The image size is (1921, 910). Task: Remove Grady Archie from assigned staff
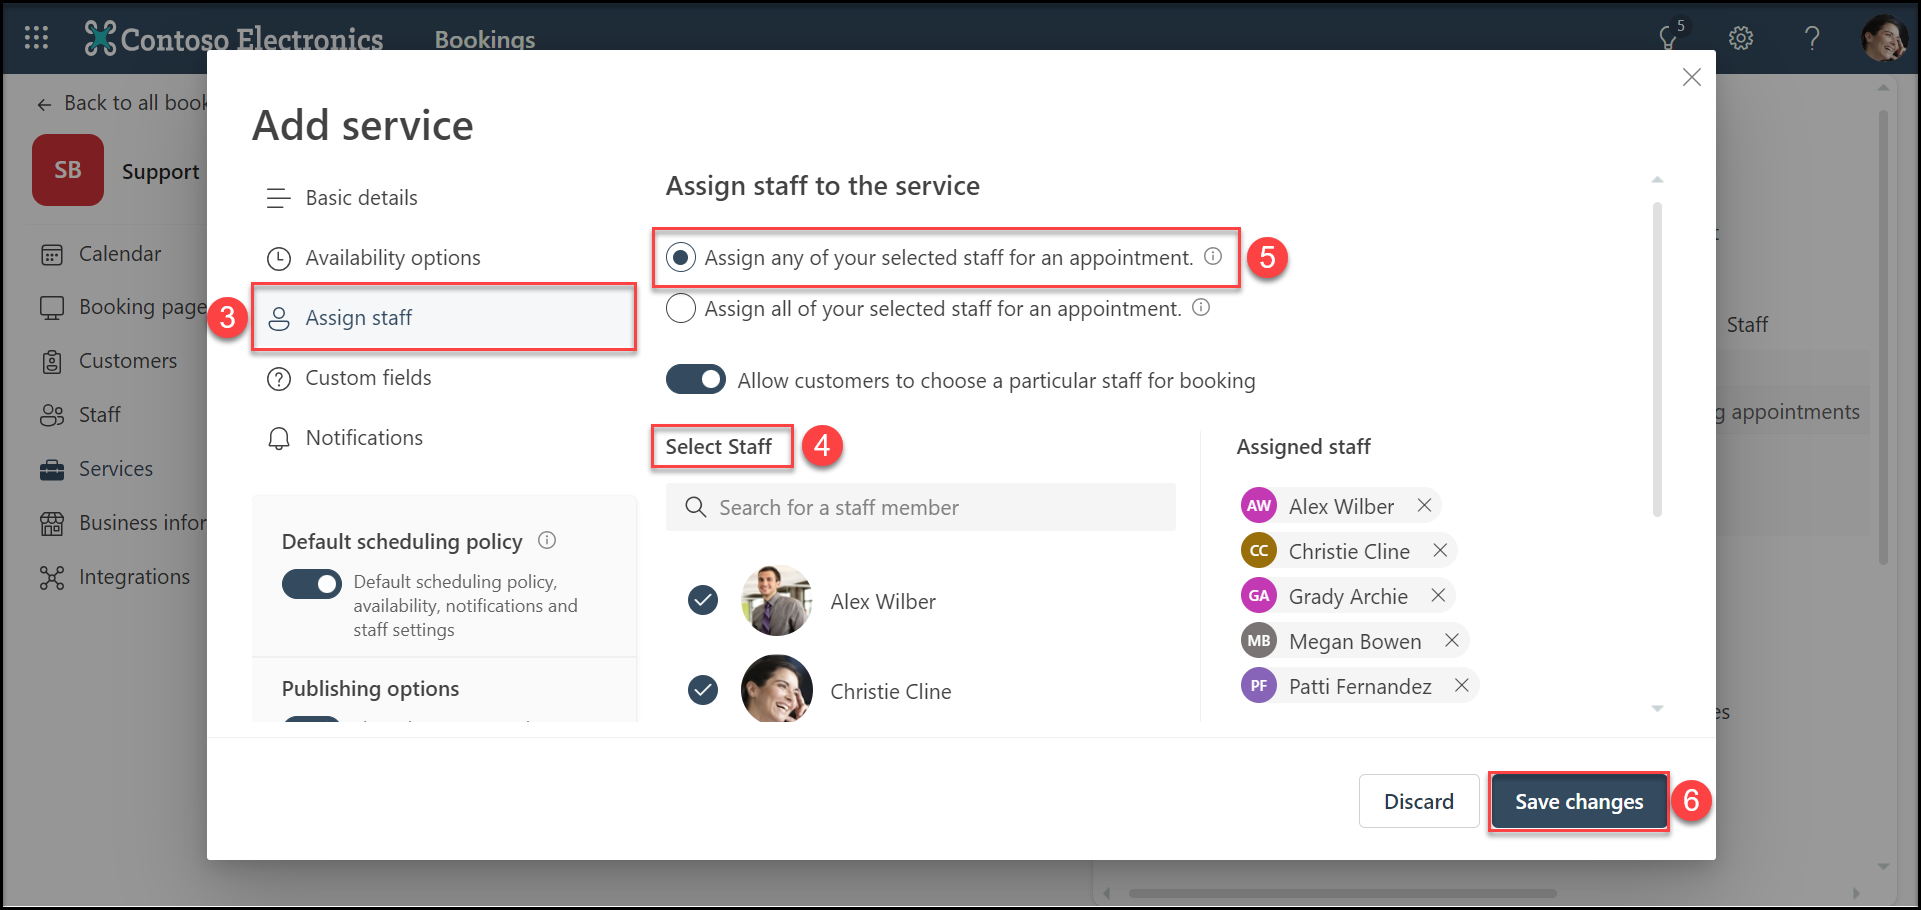point(1438,596)
